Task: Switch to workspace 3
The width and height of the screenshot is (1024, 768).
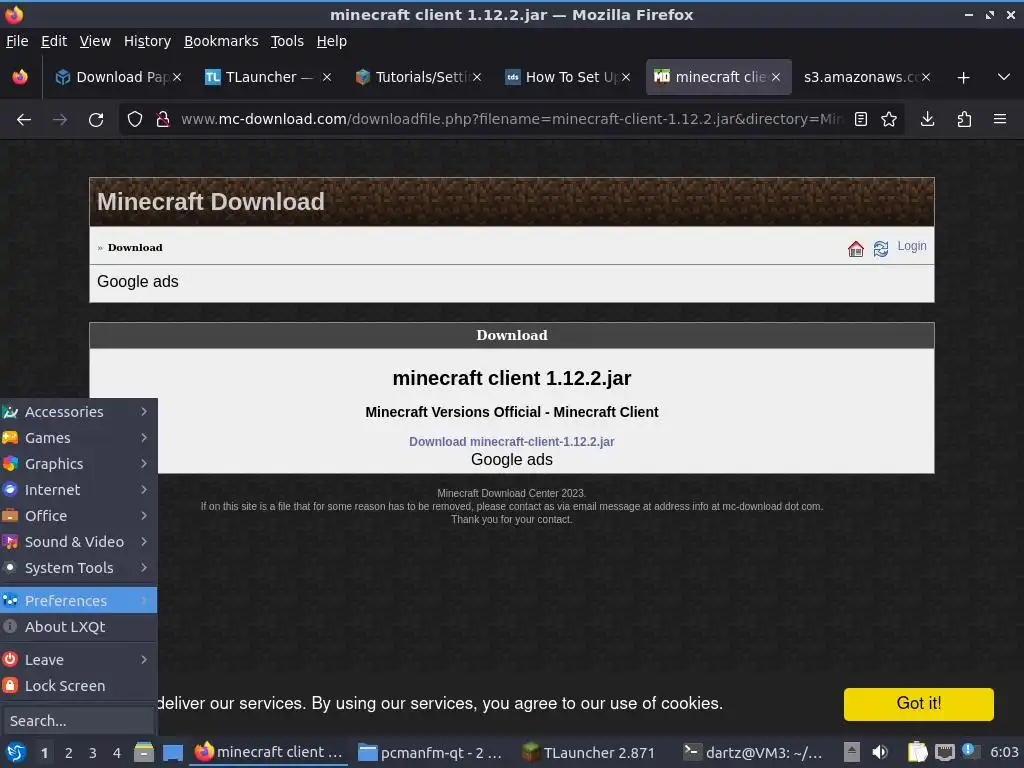Action: click(x=93, y=753)
